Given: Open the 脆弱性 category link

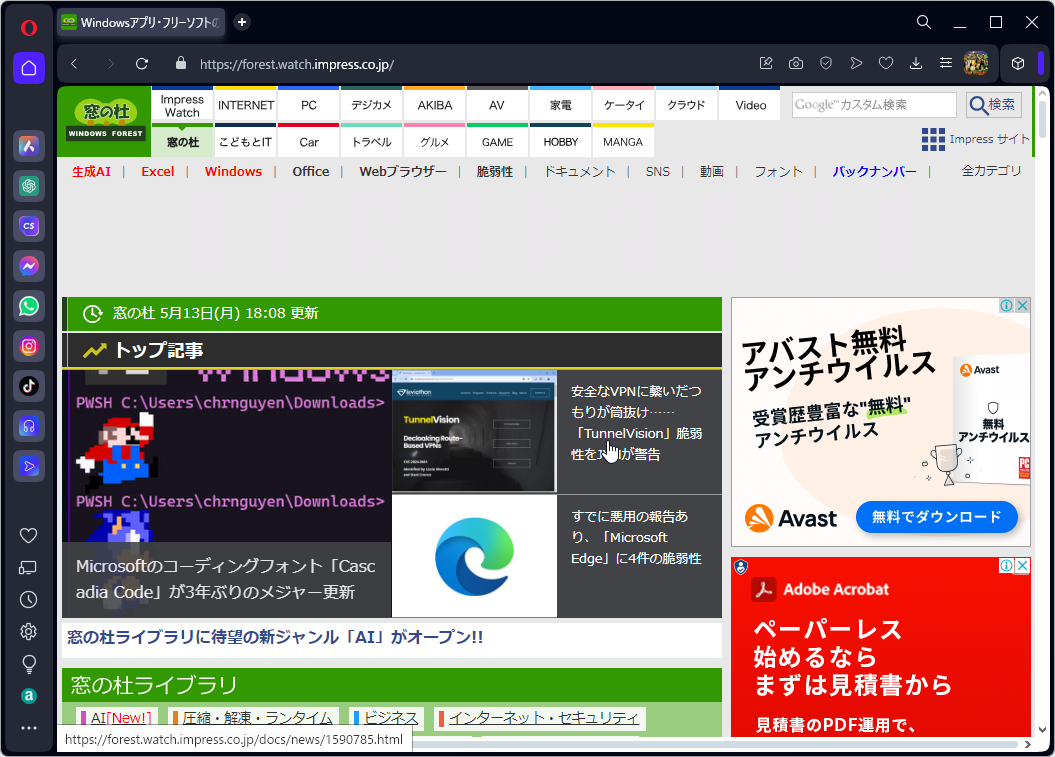Looking at the screenshot, I should pos(495,171).
